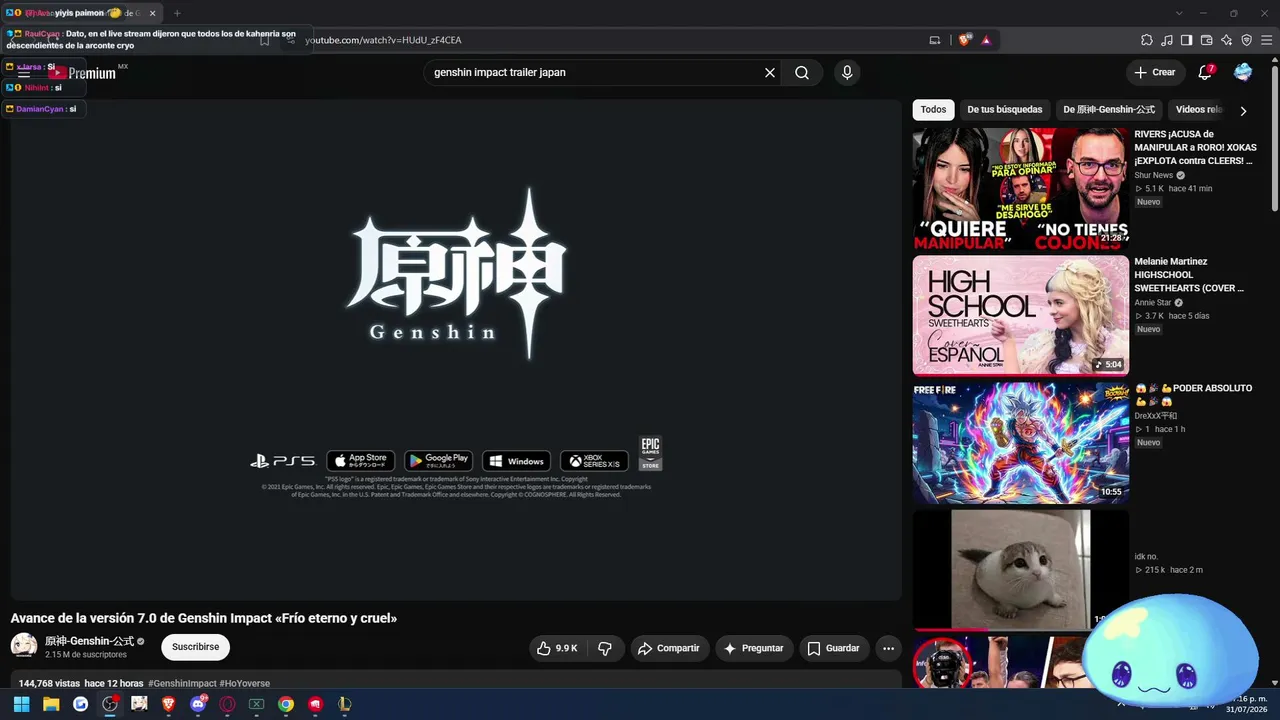Click the YouTube Premium logo
Image resolution: width=1280 pixels, height=720 pixels.
pos(83,73)
